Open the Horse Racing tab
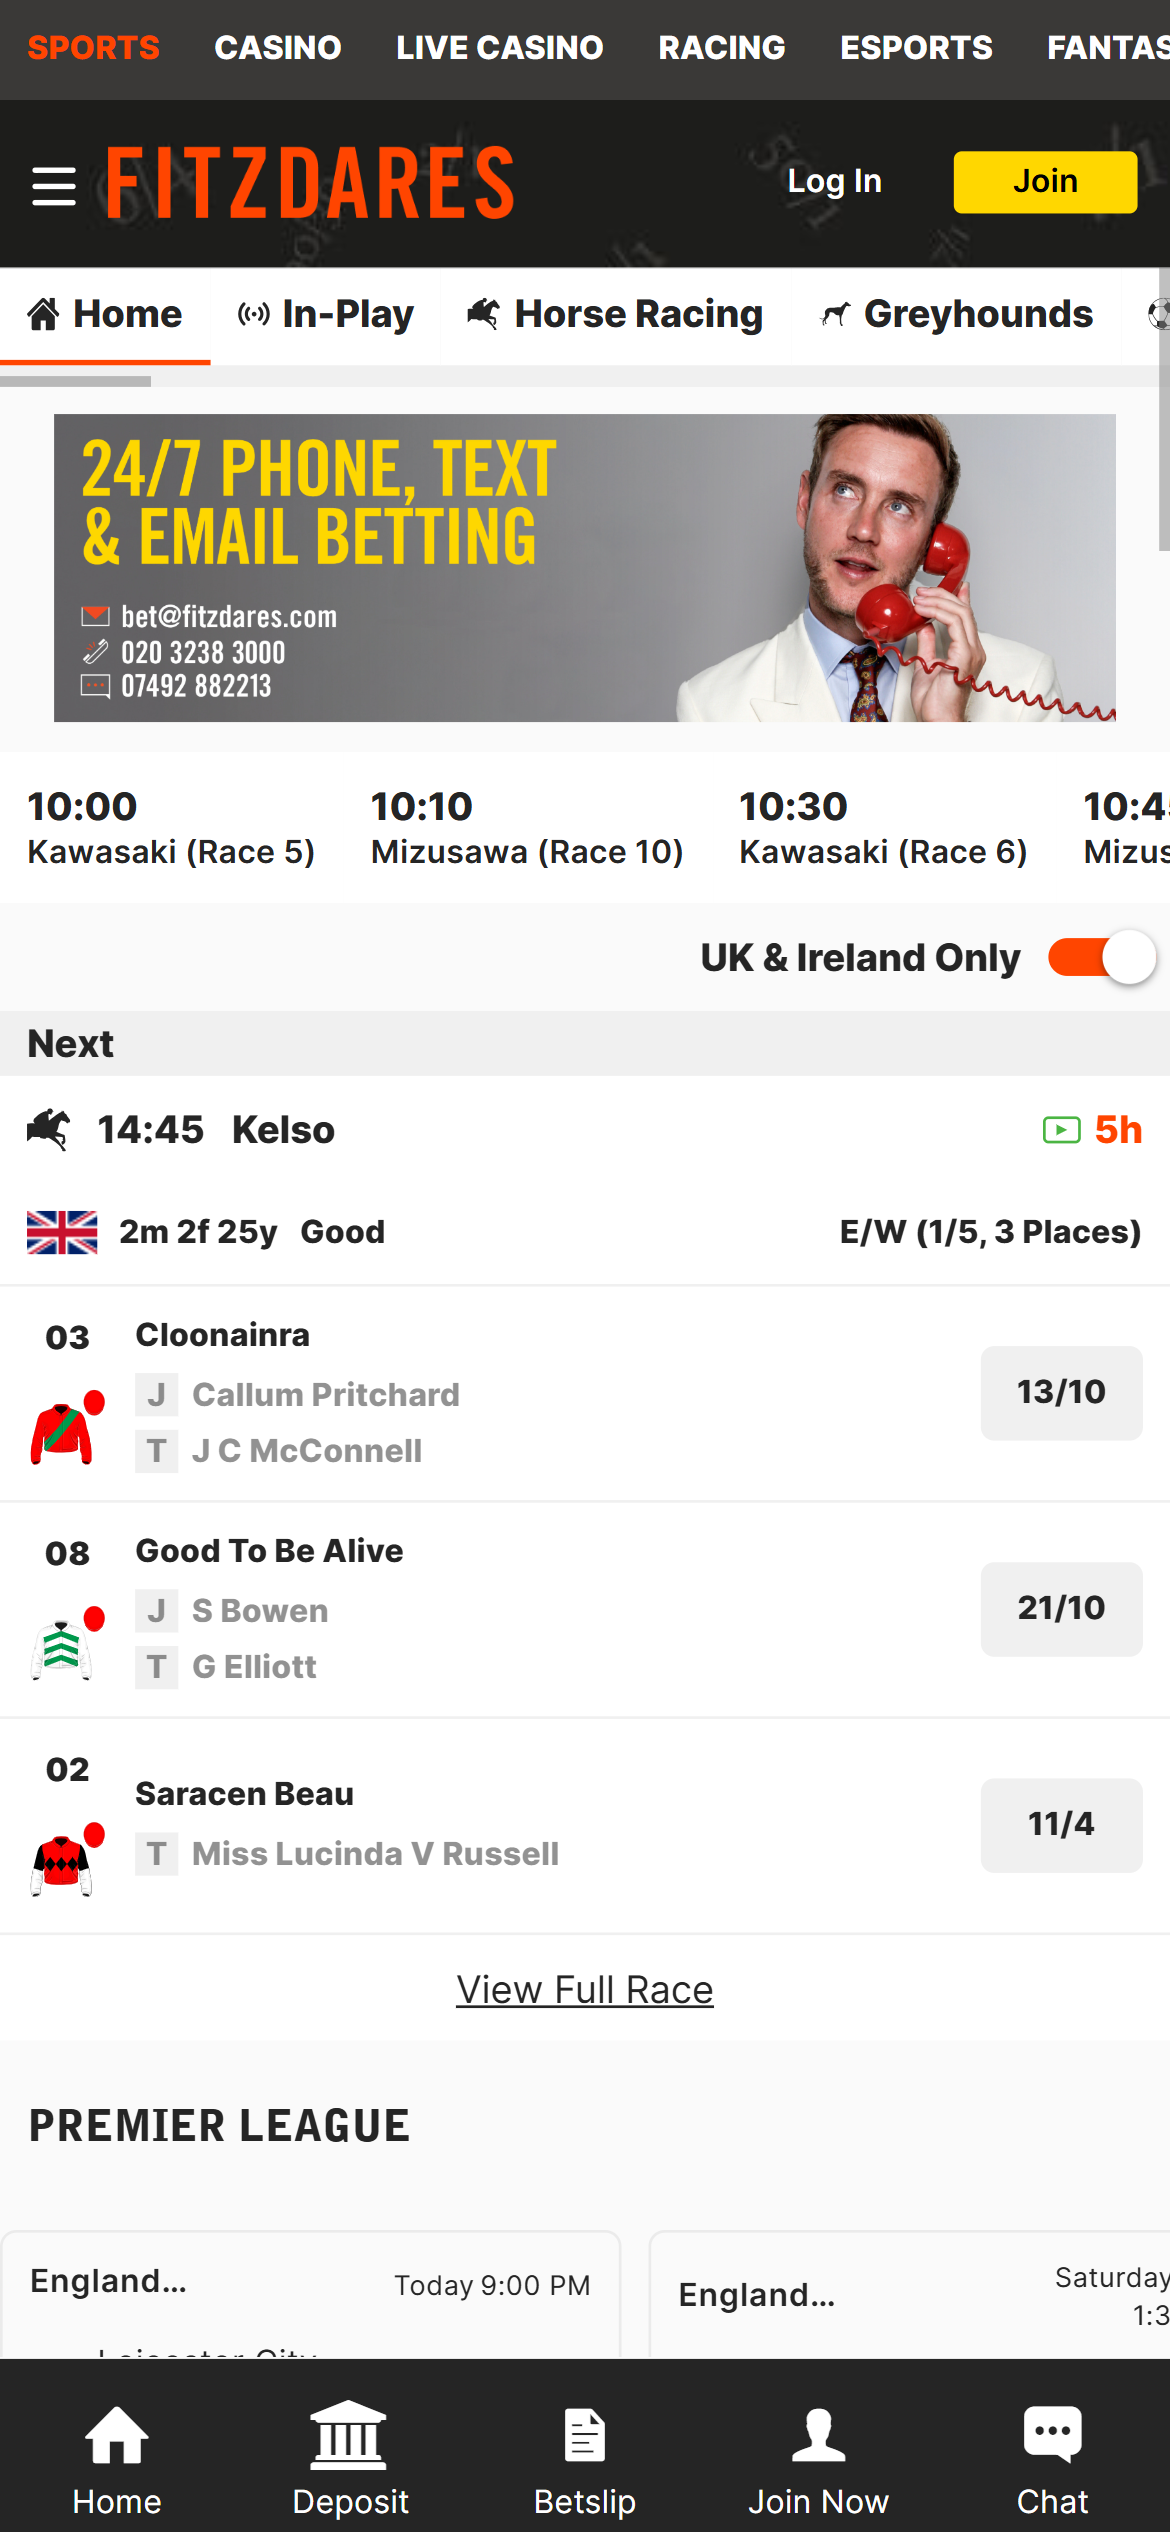 [613, 314]
